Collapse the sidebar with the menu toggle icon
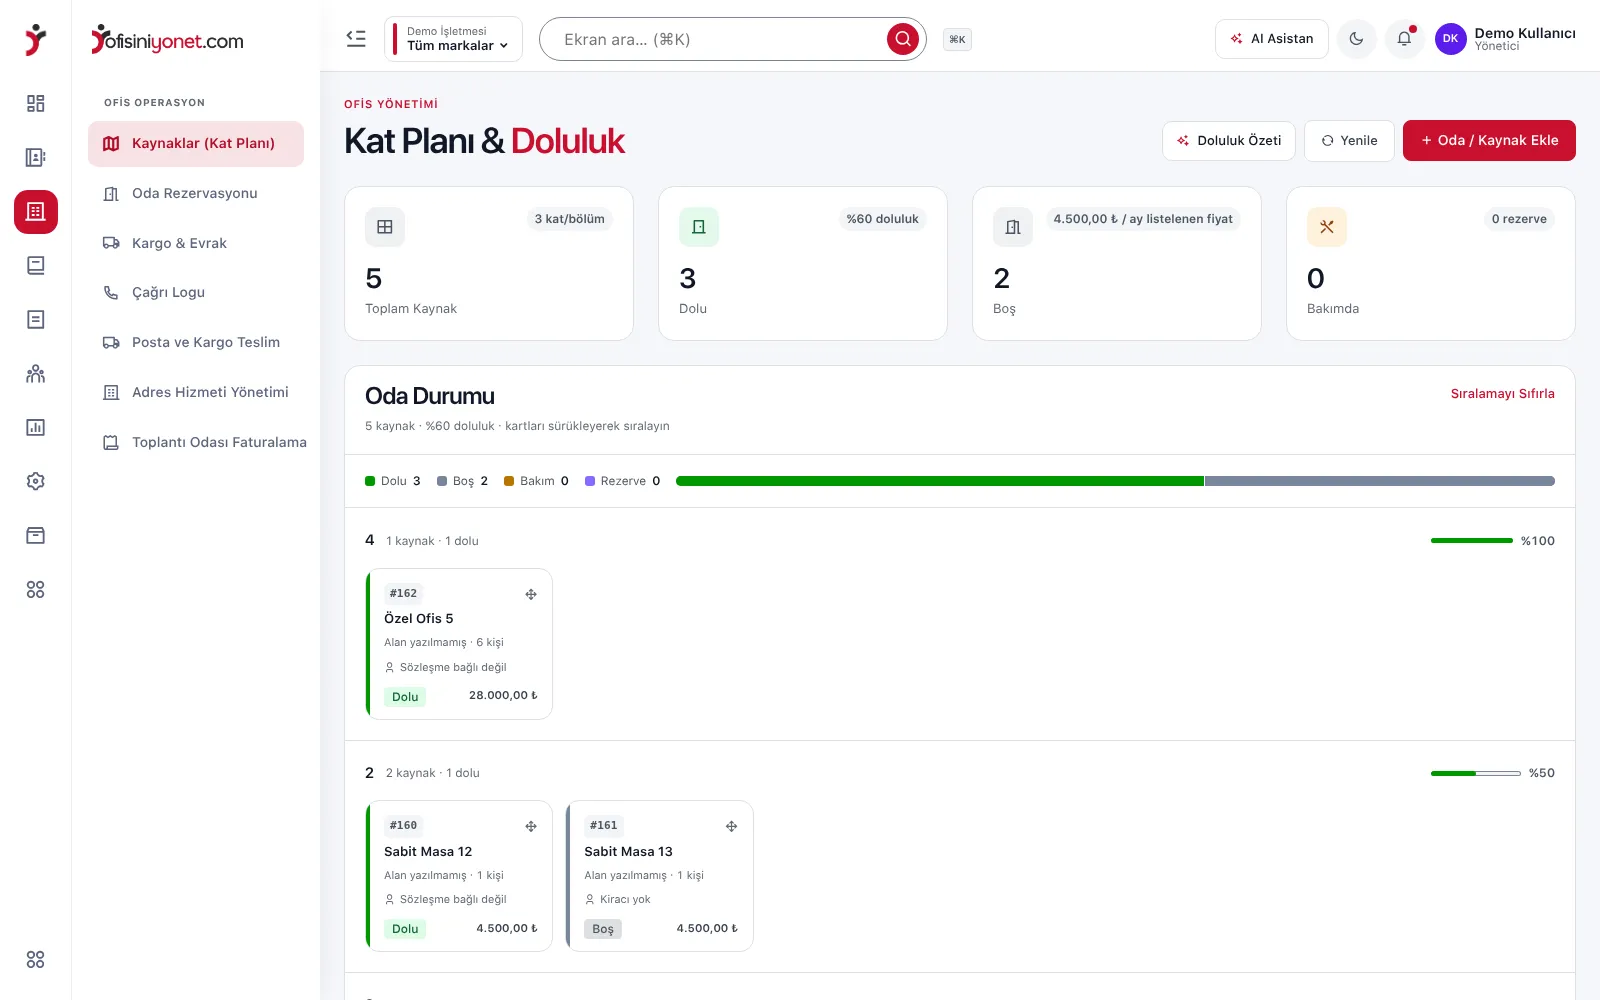 [356, 39]
